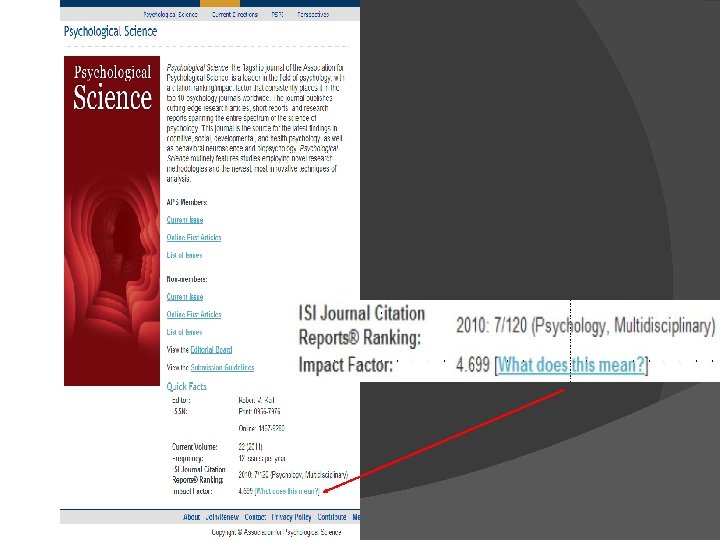Open List of Issues under APS Members

pyautogui.click(x=184, y=255)
